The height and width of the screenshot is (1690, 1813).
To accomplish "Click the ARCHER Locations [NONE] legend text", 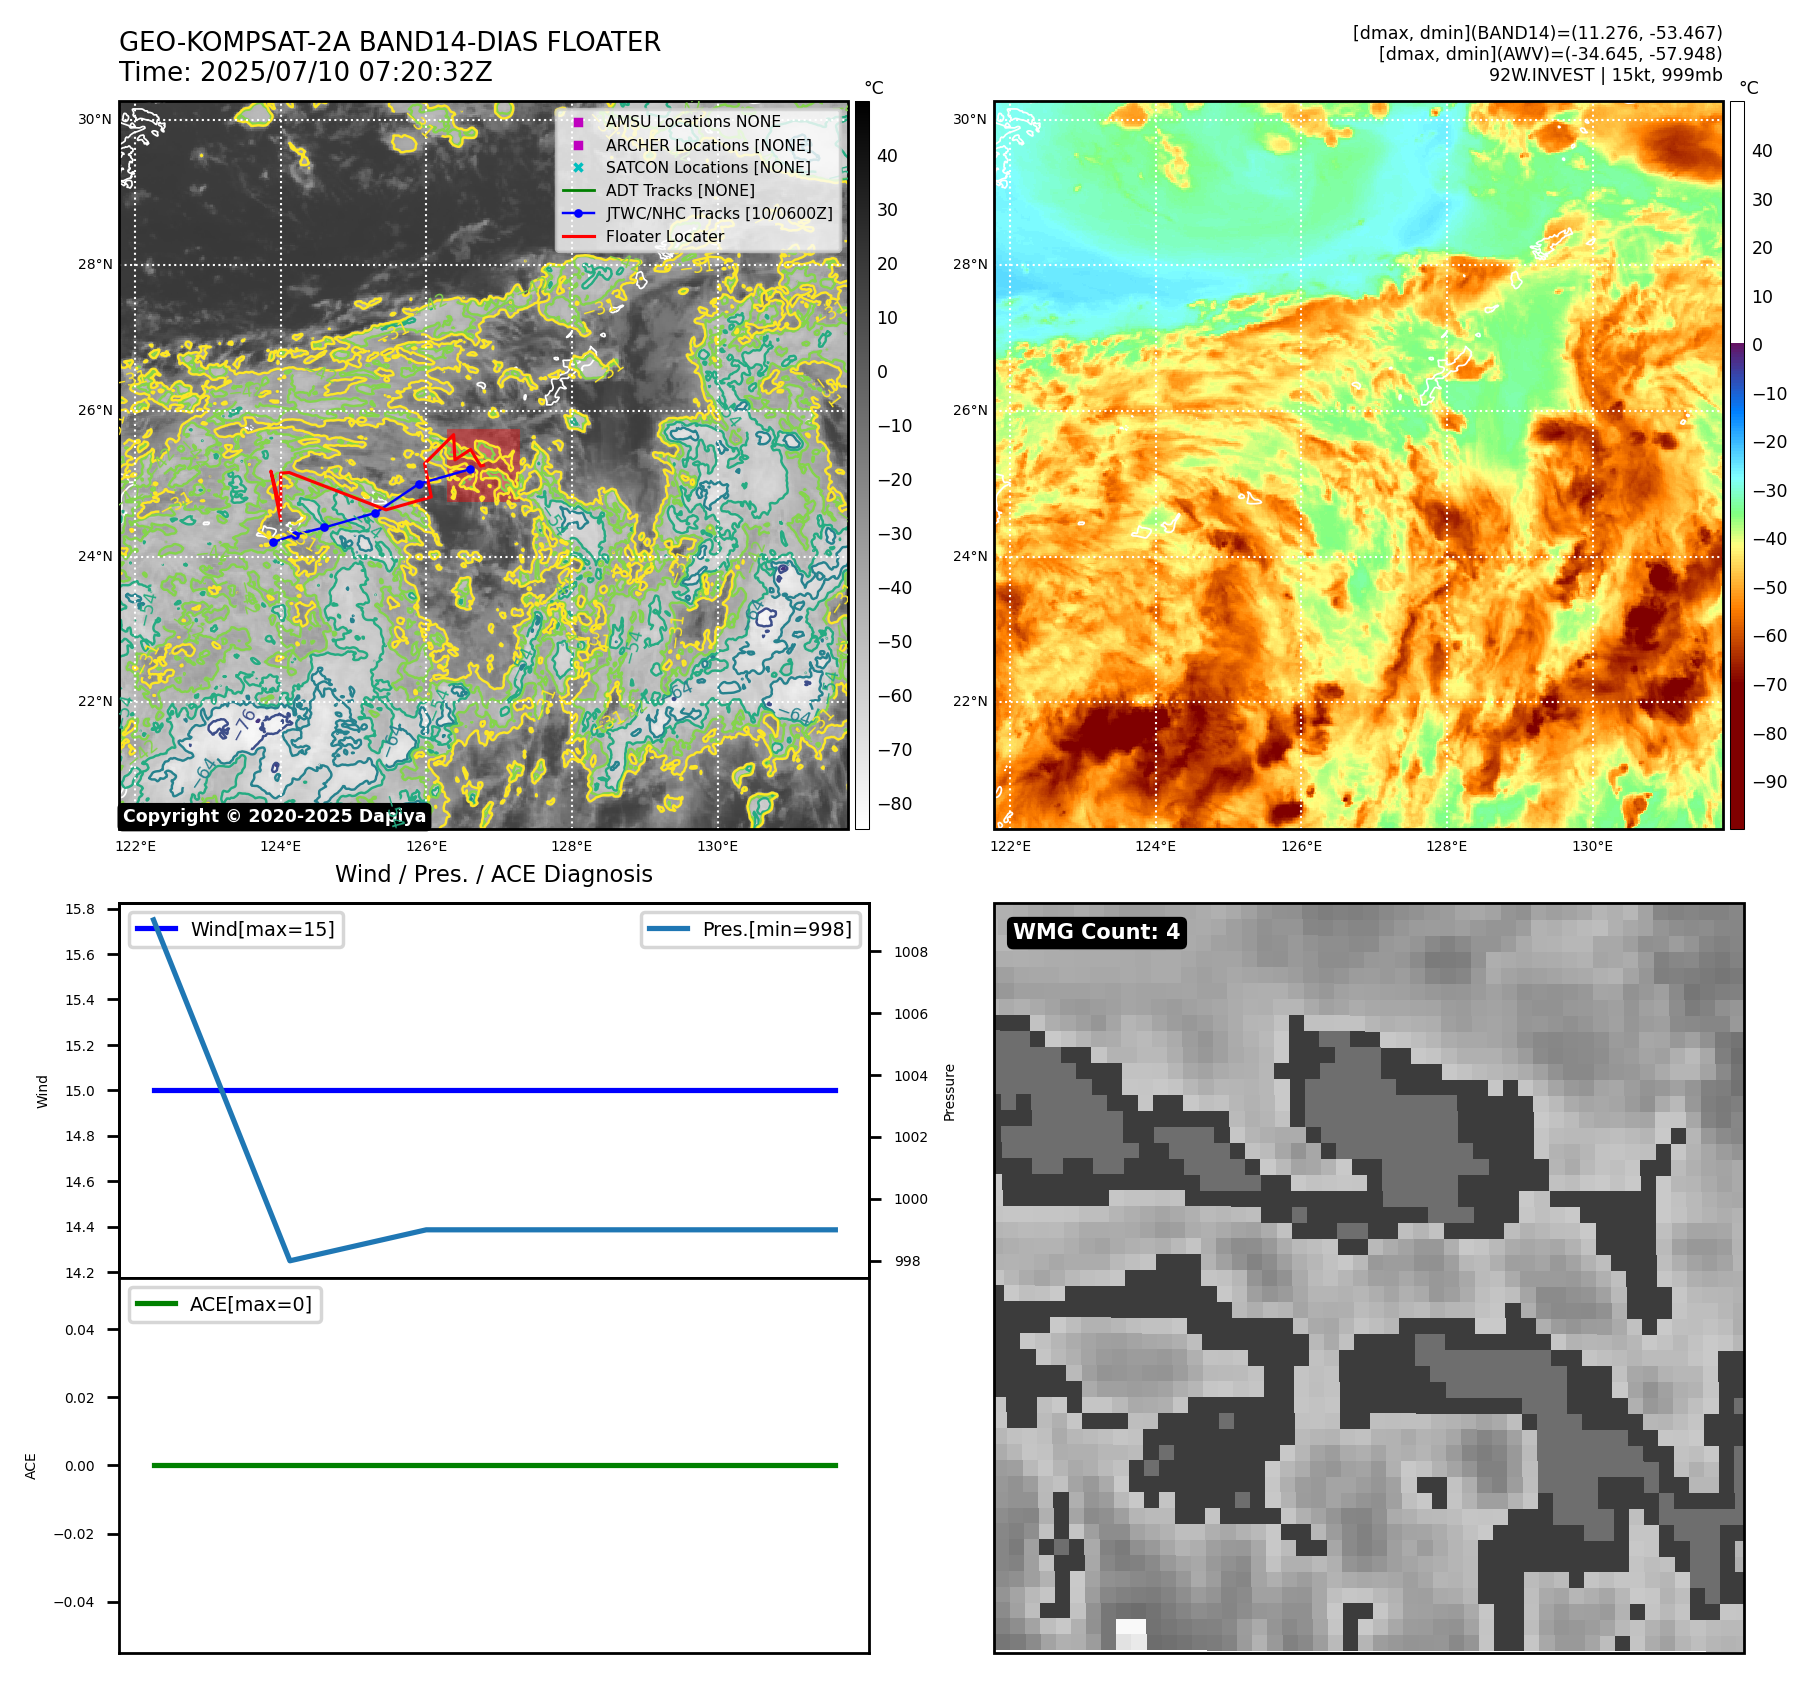I will click(709, 145).
